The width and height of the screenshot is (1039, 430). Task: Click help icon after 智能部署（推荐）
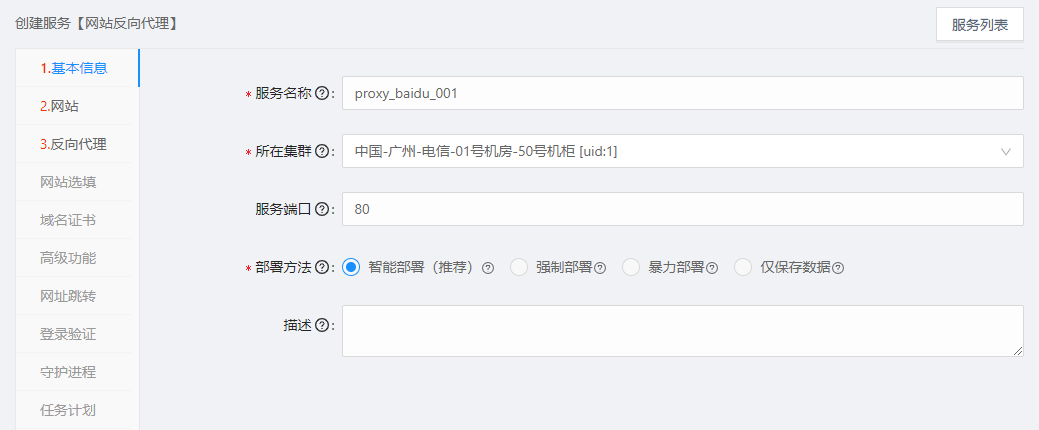click(x=488, y=268)
